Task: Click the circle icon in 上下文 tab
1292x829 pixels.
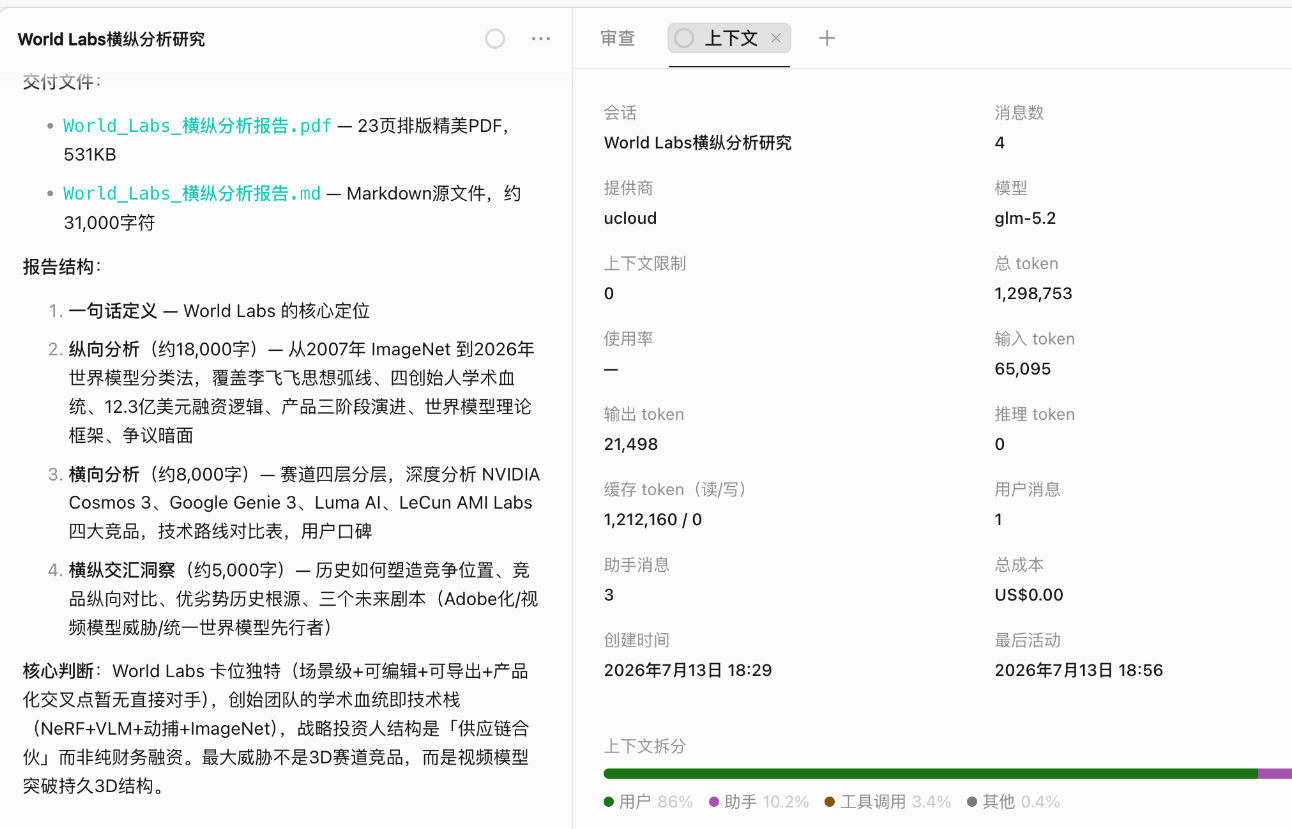Action: [x=684, y=38]
